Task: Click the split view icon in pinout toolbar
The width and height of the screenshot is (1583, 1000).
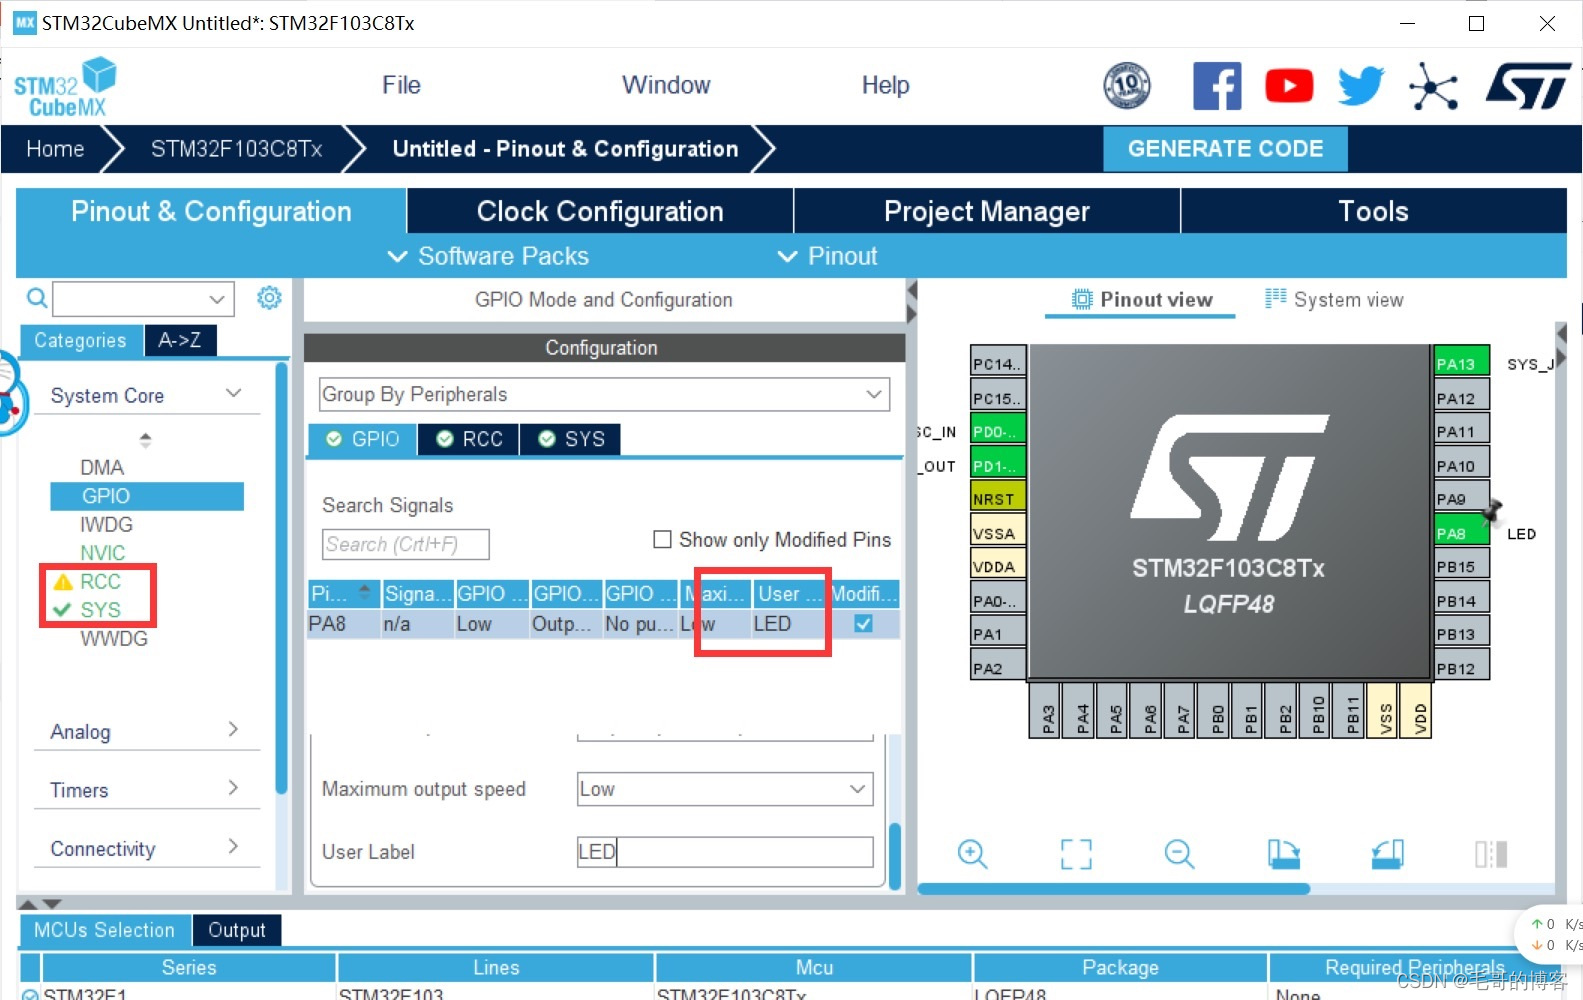Action: click(x=1491, y=854)
